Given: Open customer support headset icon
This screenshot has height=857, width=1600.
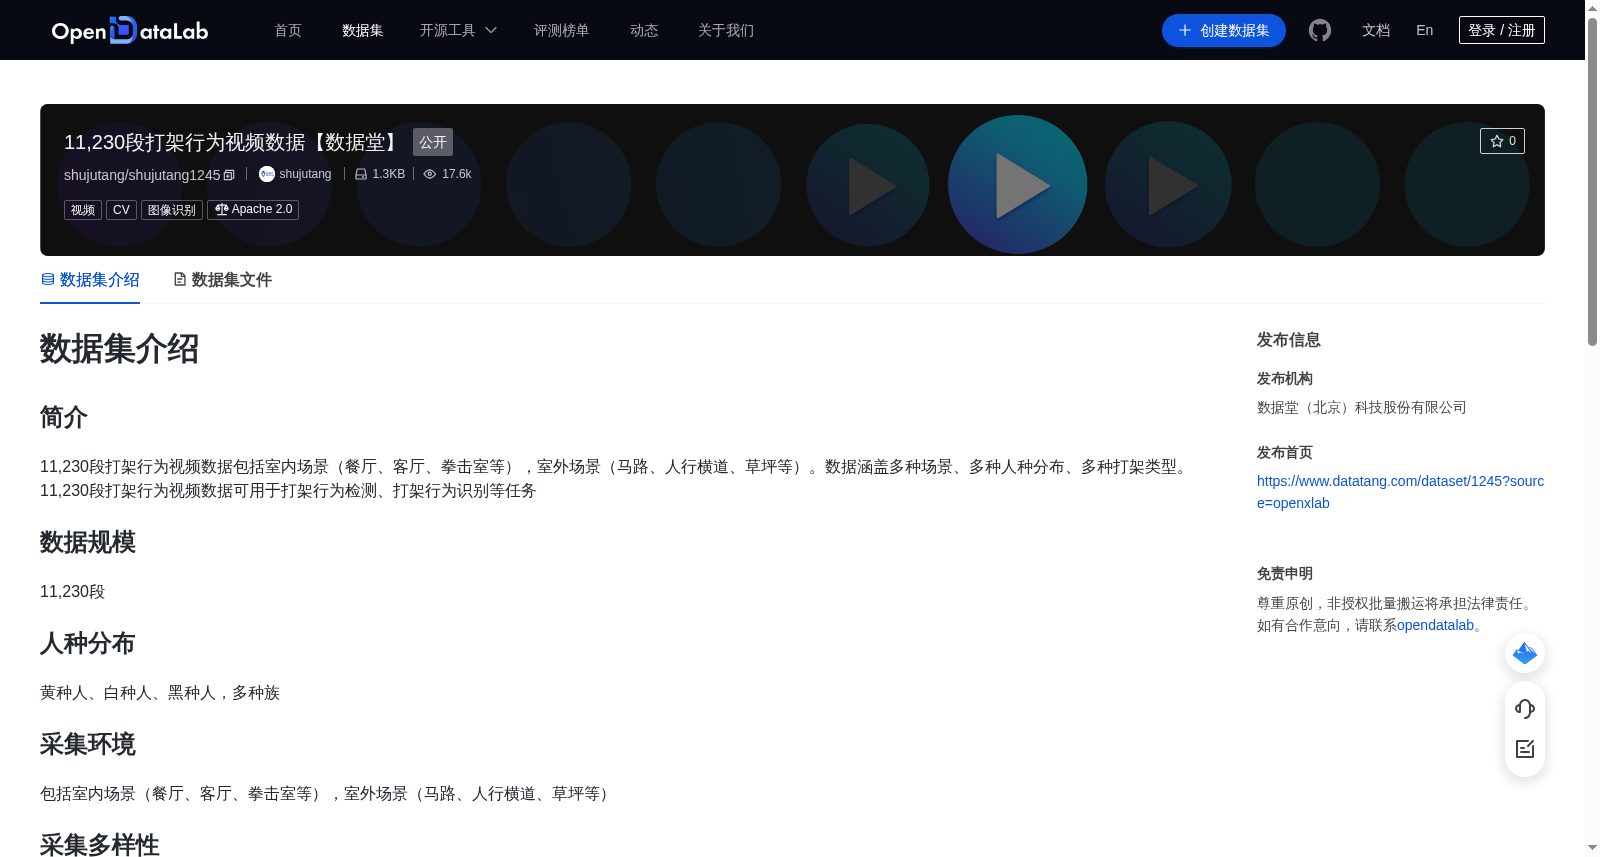Looking at the screenshot, I should [1525, 709].
